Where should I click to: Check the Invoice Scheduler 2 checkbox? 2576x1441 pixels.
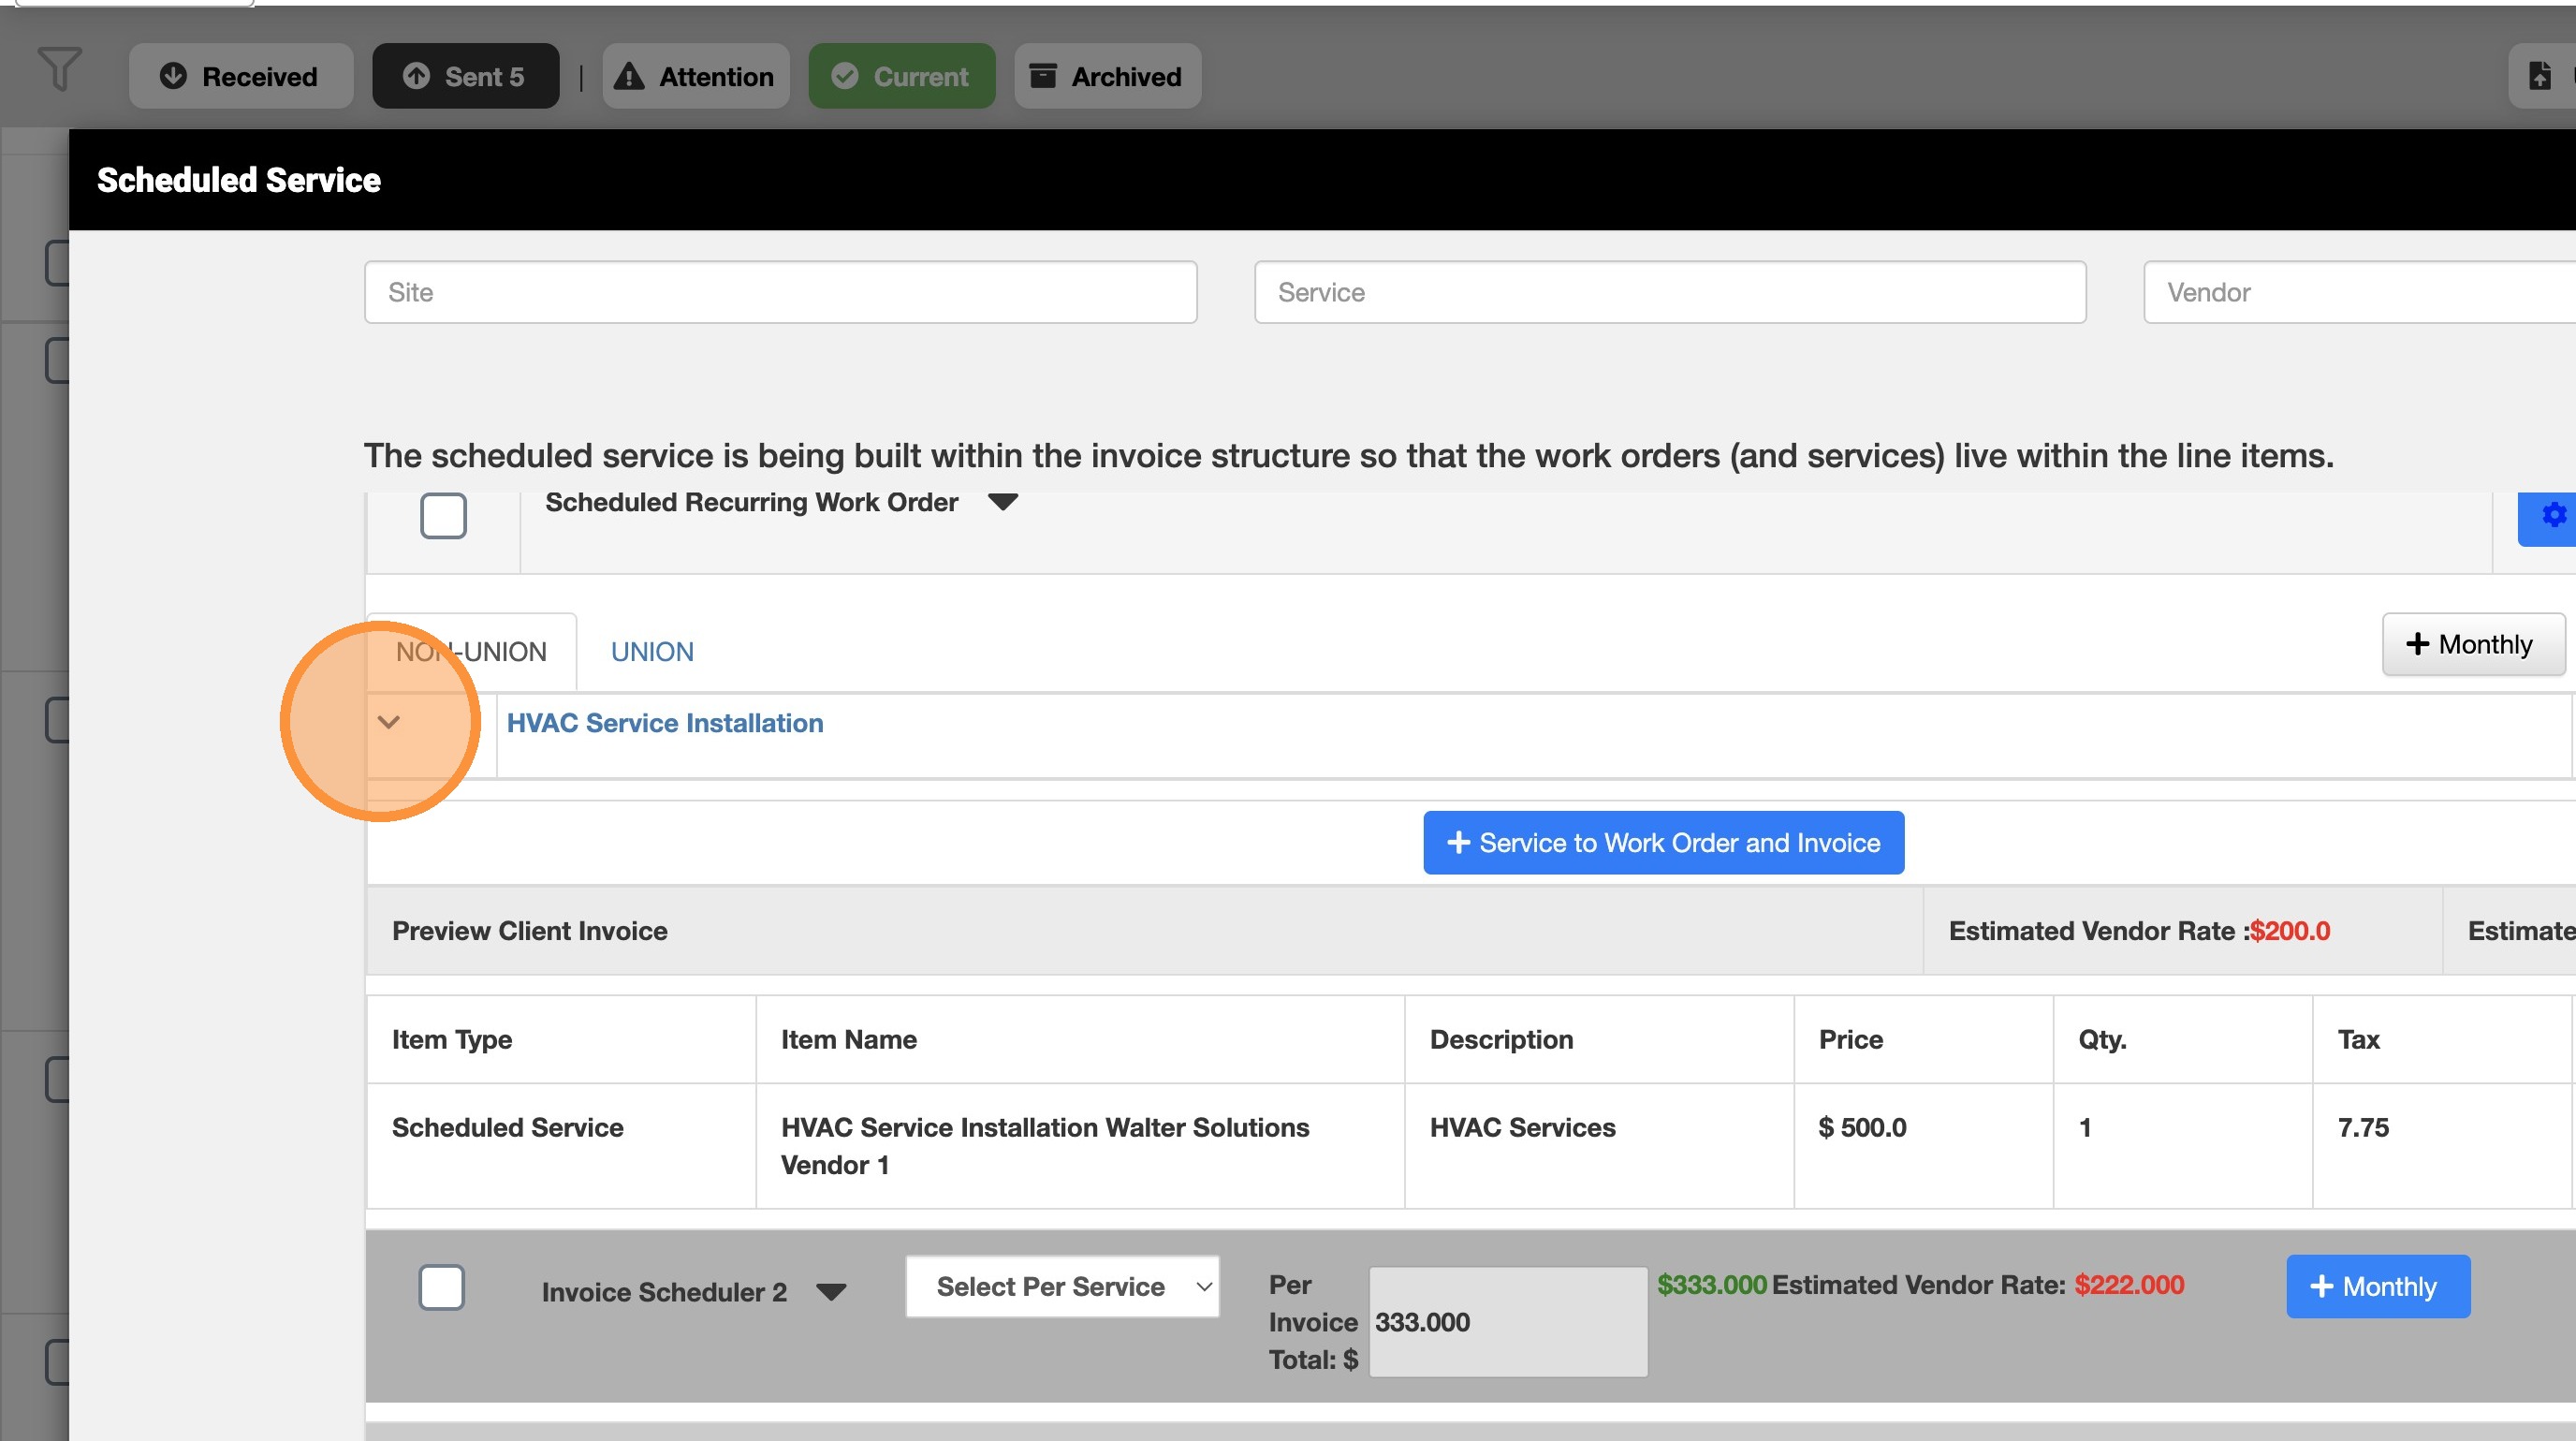441,1287
